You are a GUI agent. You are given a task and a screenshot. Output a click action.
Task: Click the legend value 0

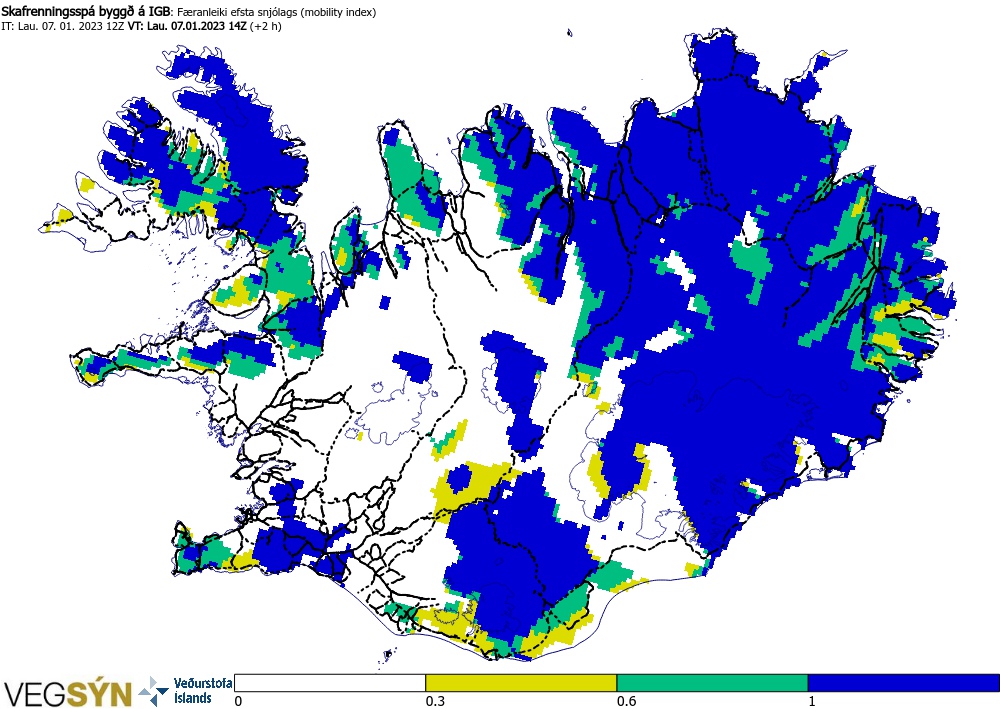coord(239,701)
